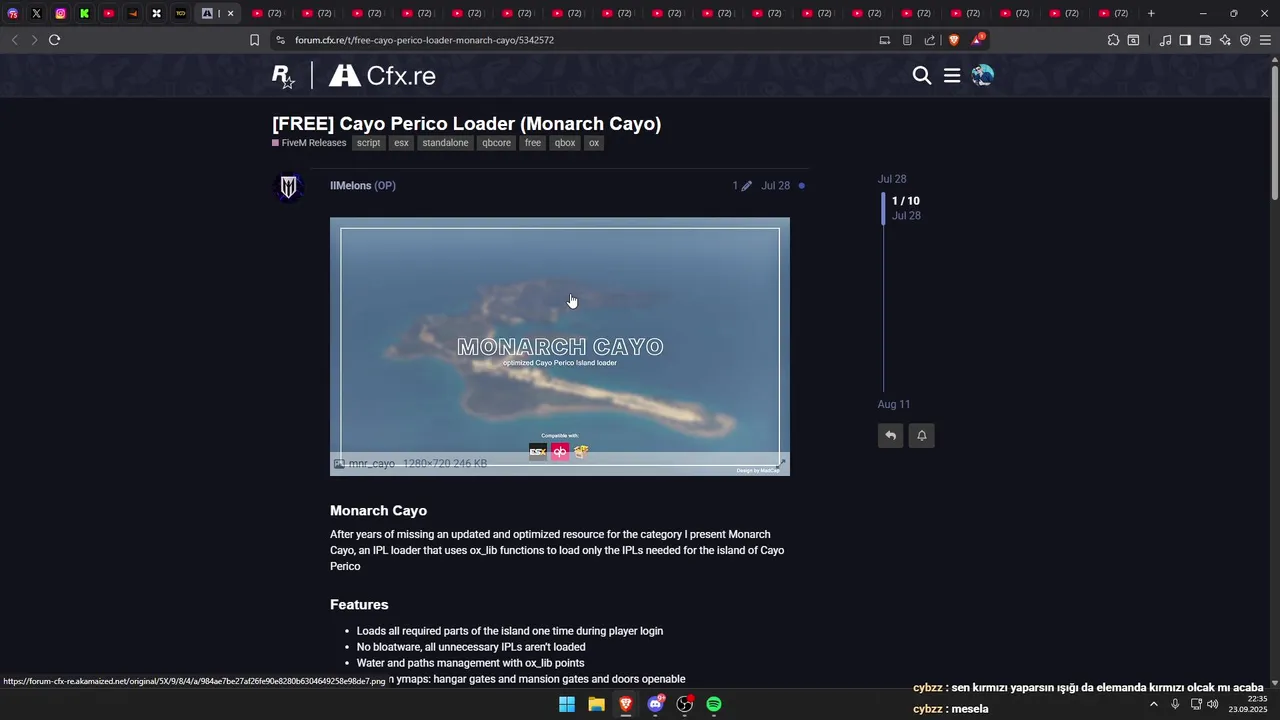1280x720 pixels.
Task: Open the Brave VPN shield icon
Action: (1245, 40)
